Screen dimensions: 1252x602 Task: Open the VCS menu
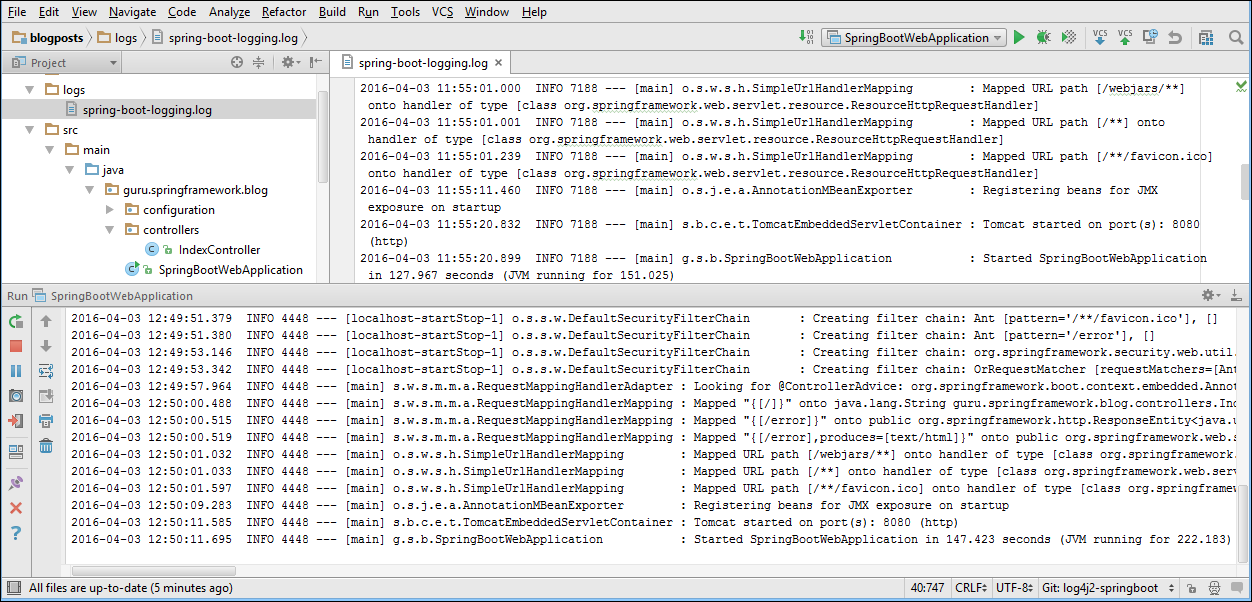tap(443, 12)
